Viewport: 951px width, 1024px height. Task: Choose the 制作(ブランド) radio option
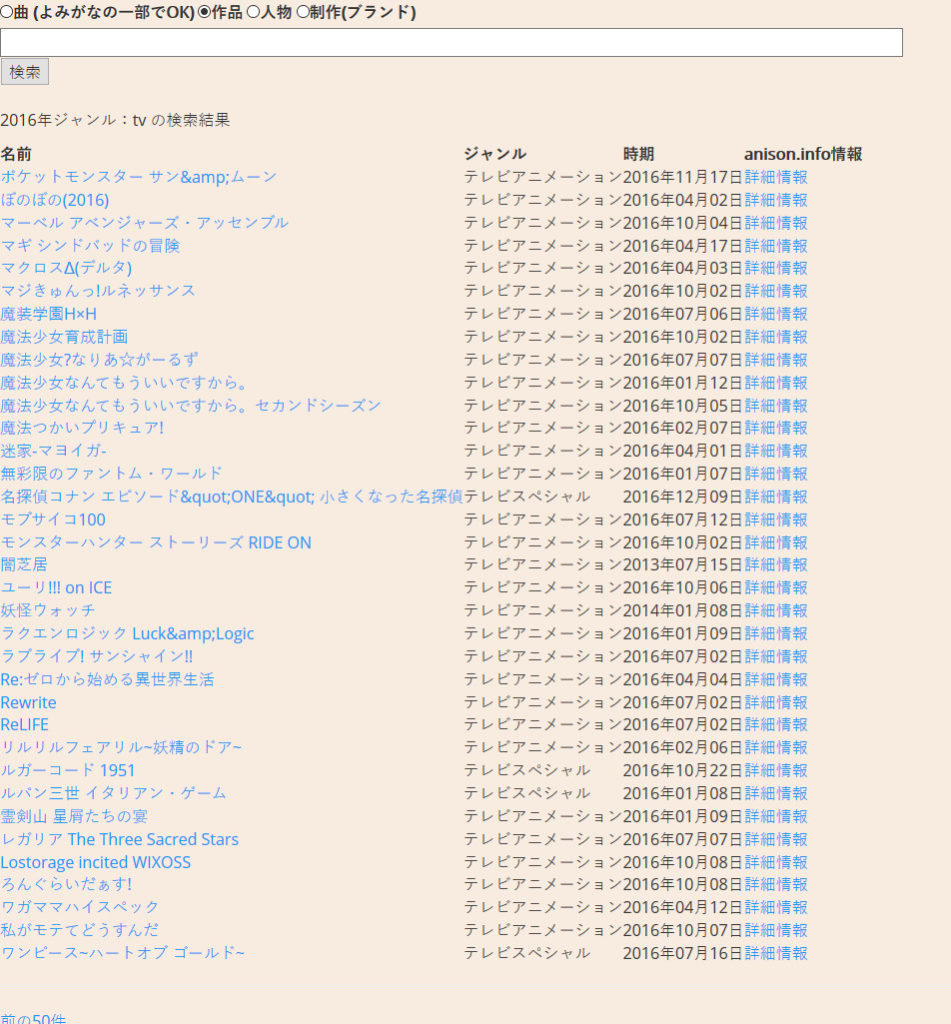point(302,12)
